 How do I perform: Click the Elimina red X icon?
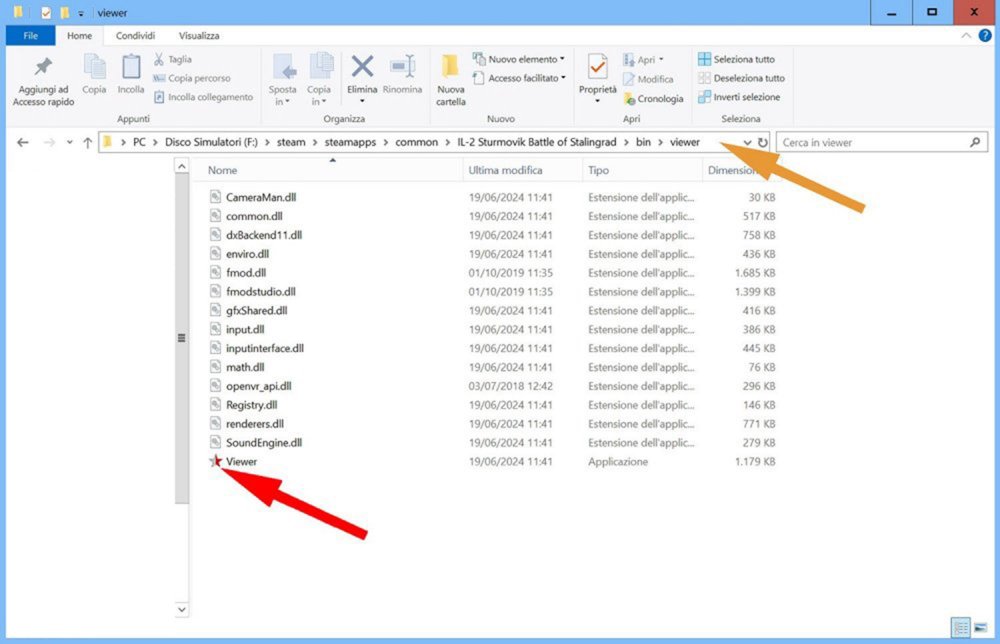(x=362, y=66)
